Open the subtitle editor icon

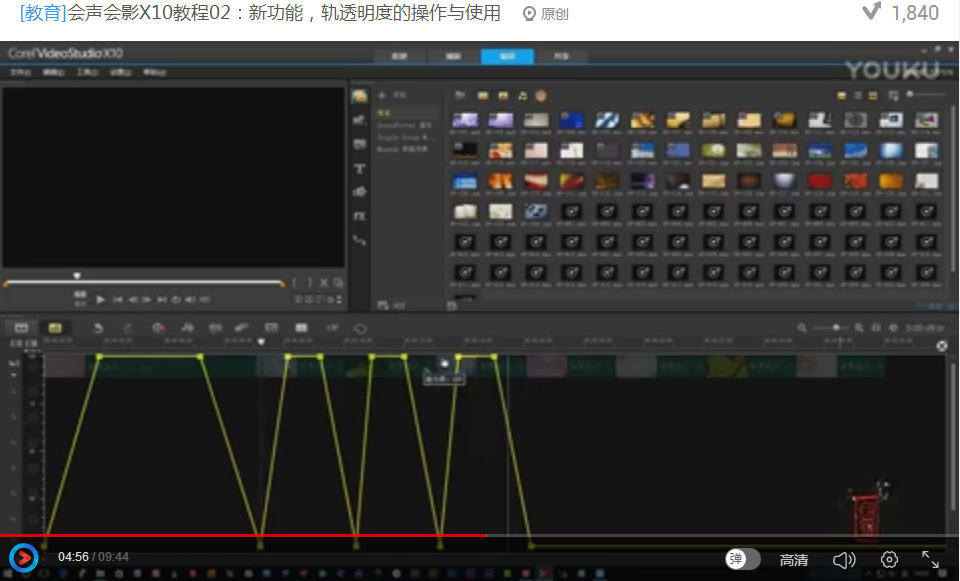click(x=271, y=328)
